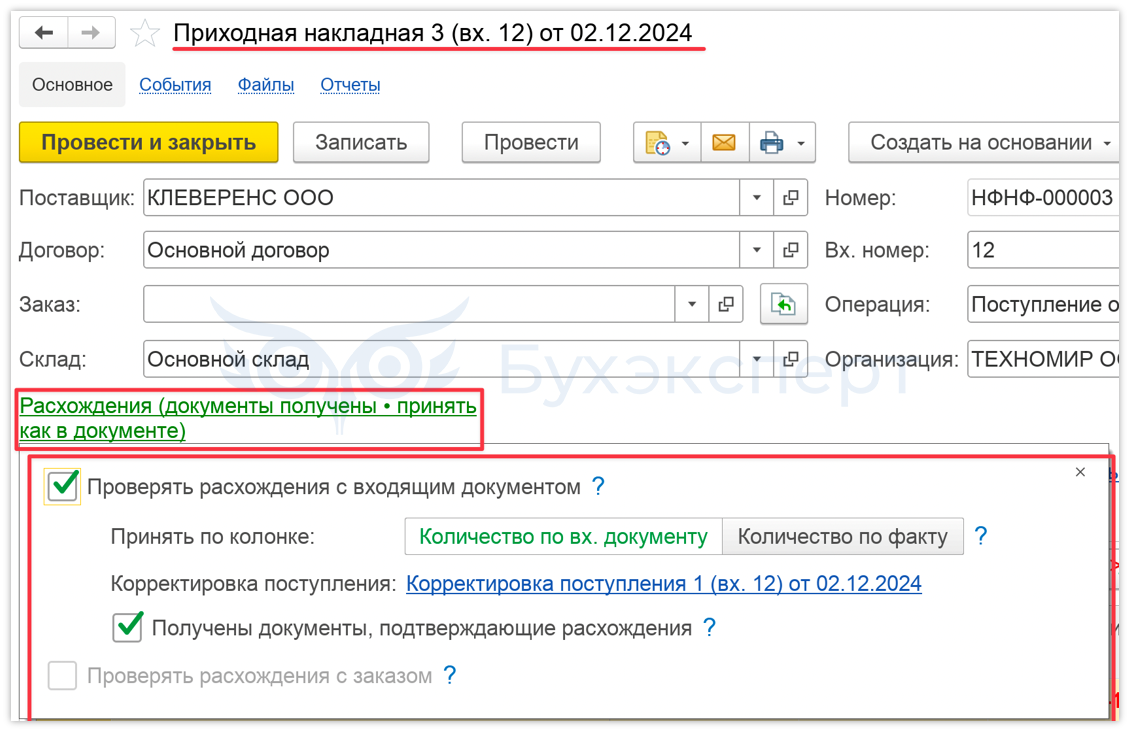Go back with the left arrow button
This screenshot has height=732, width=1130.
coord(44,33)
